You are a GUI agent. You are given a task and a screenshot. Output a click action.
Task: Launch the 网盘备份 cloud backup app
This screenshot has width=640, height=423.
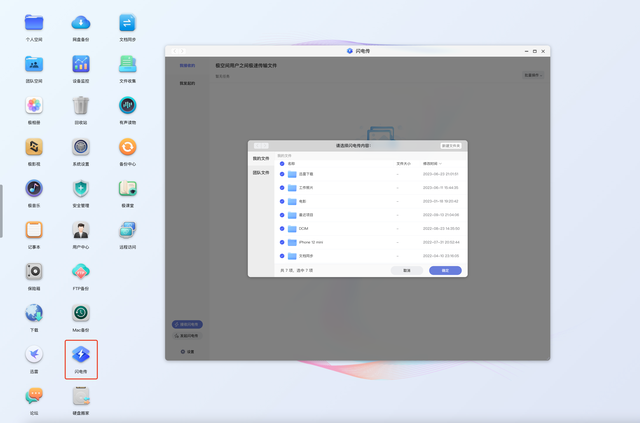(x=81, y=23)
